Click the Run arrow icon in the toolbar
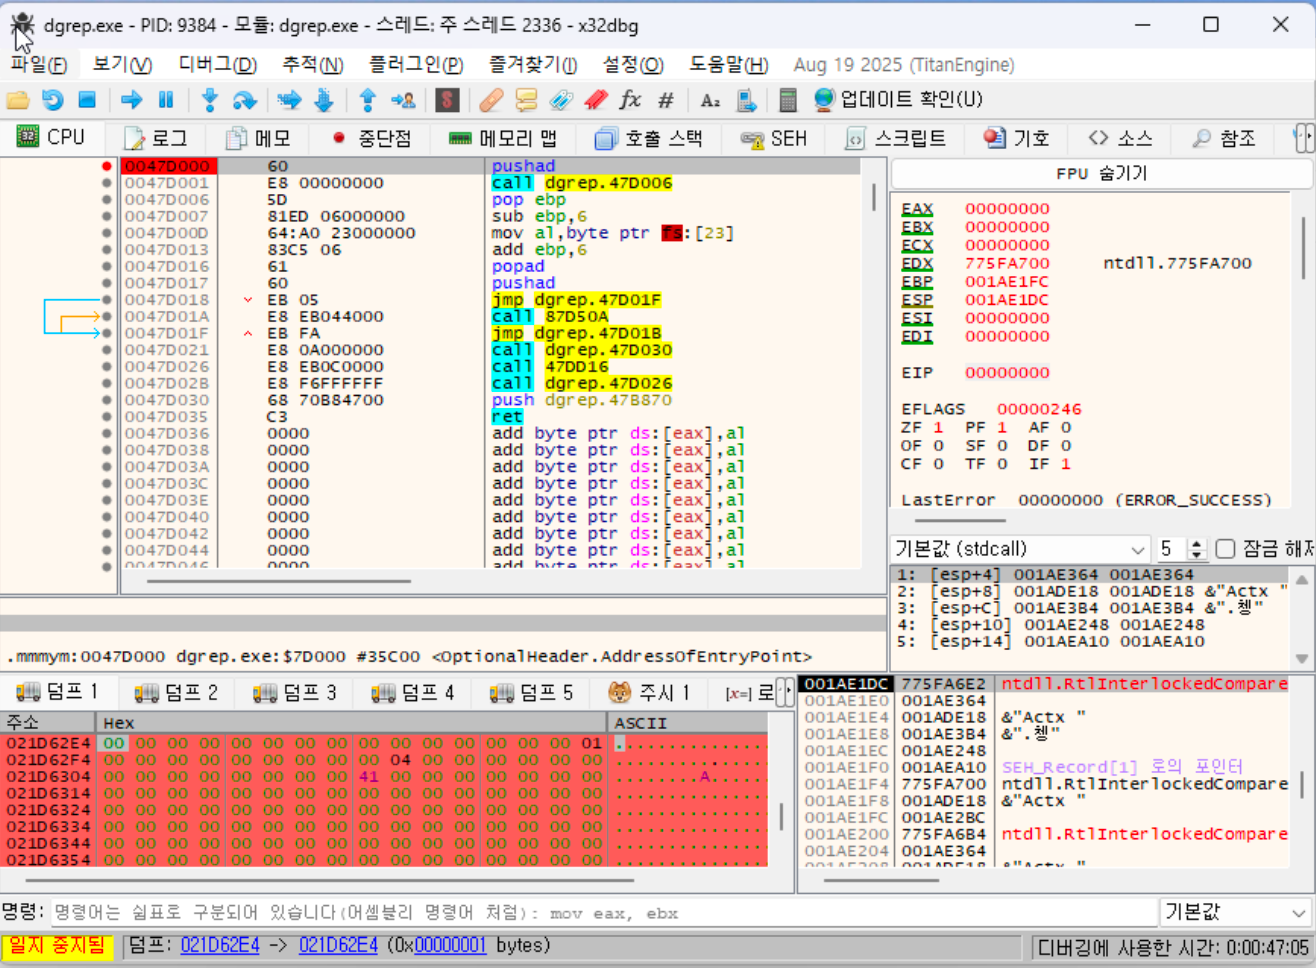This screenshot has width=1316, height=968. coord(131,100)
